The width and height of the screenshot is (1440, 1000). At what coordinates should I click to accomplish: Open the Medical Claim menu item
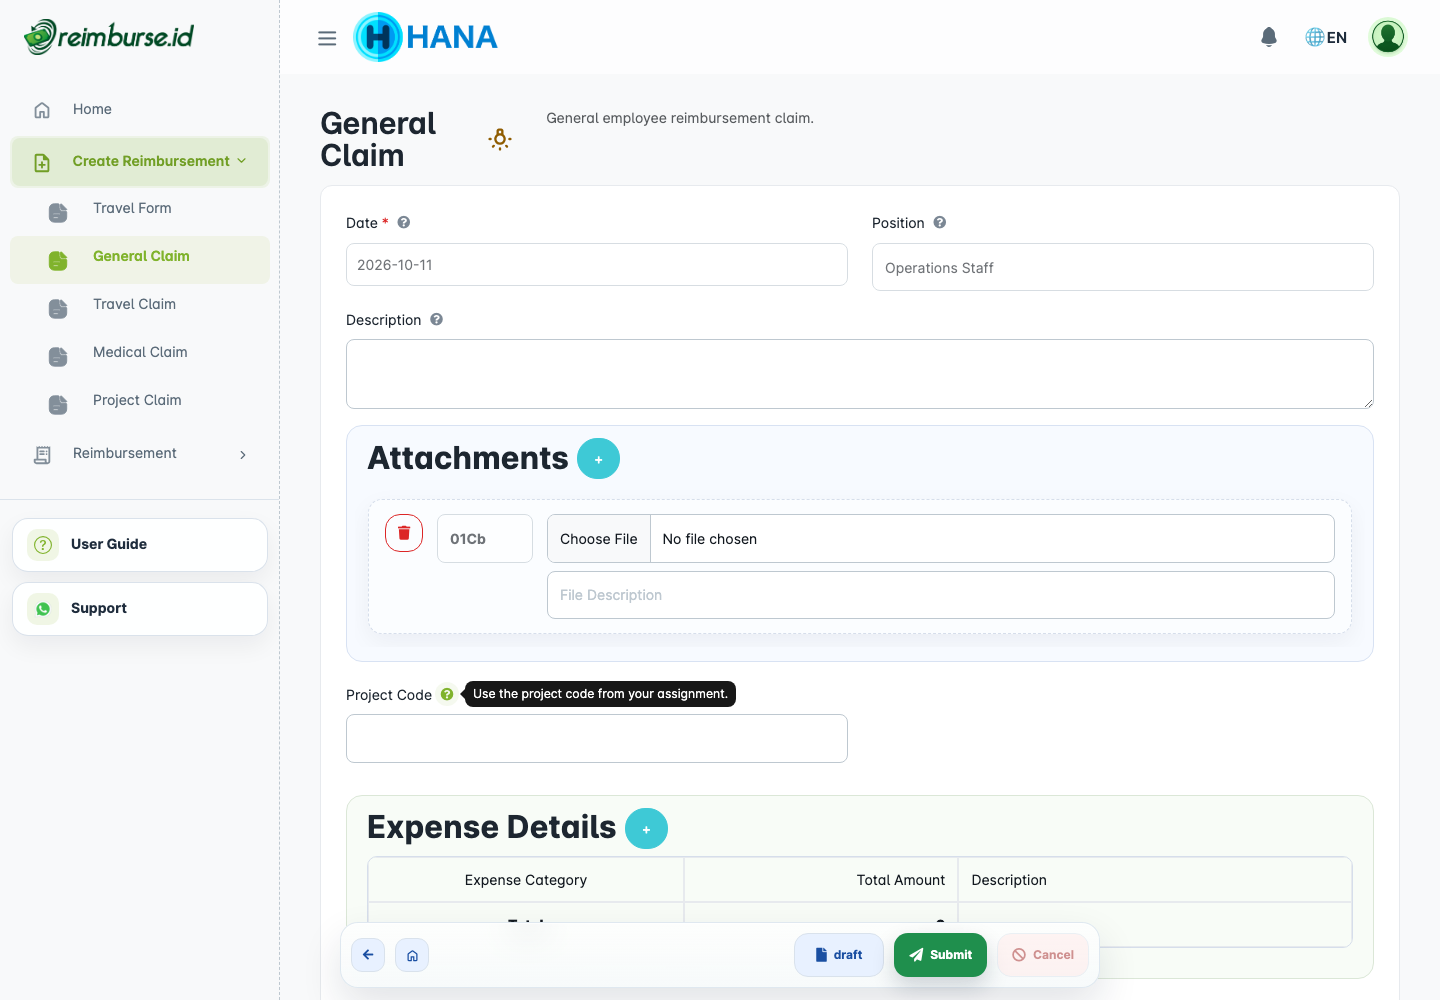coord(140,353)
